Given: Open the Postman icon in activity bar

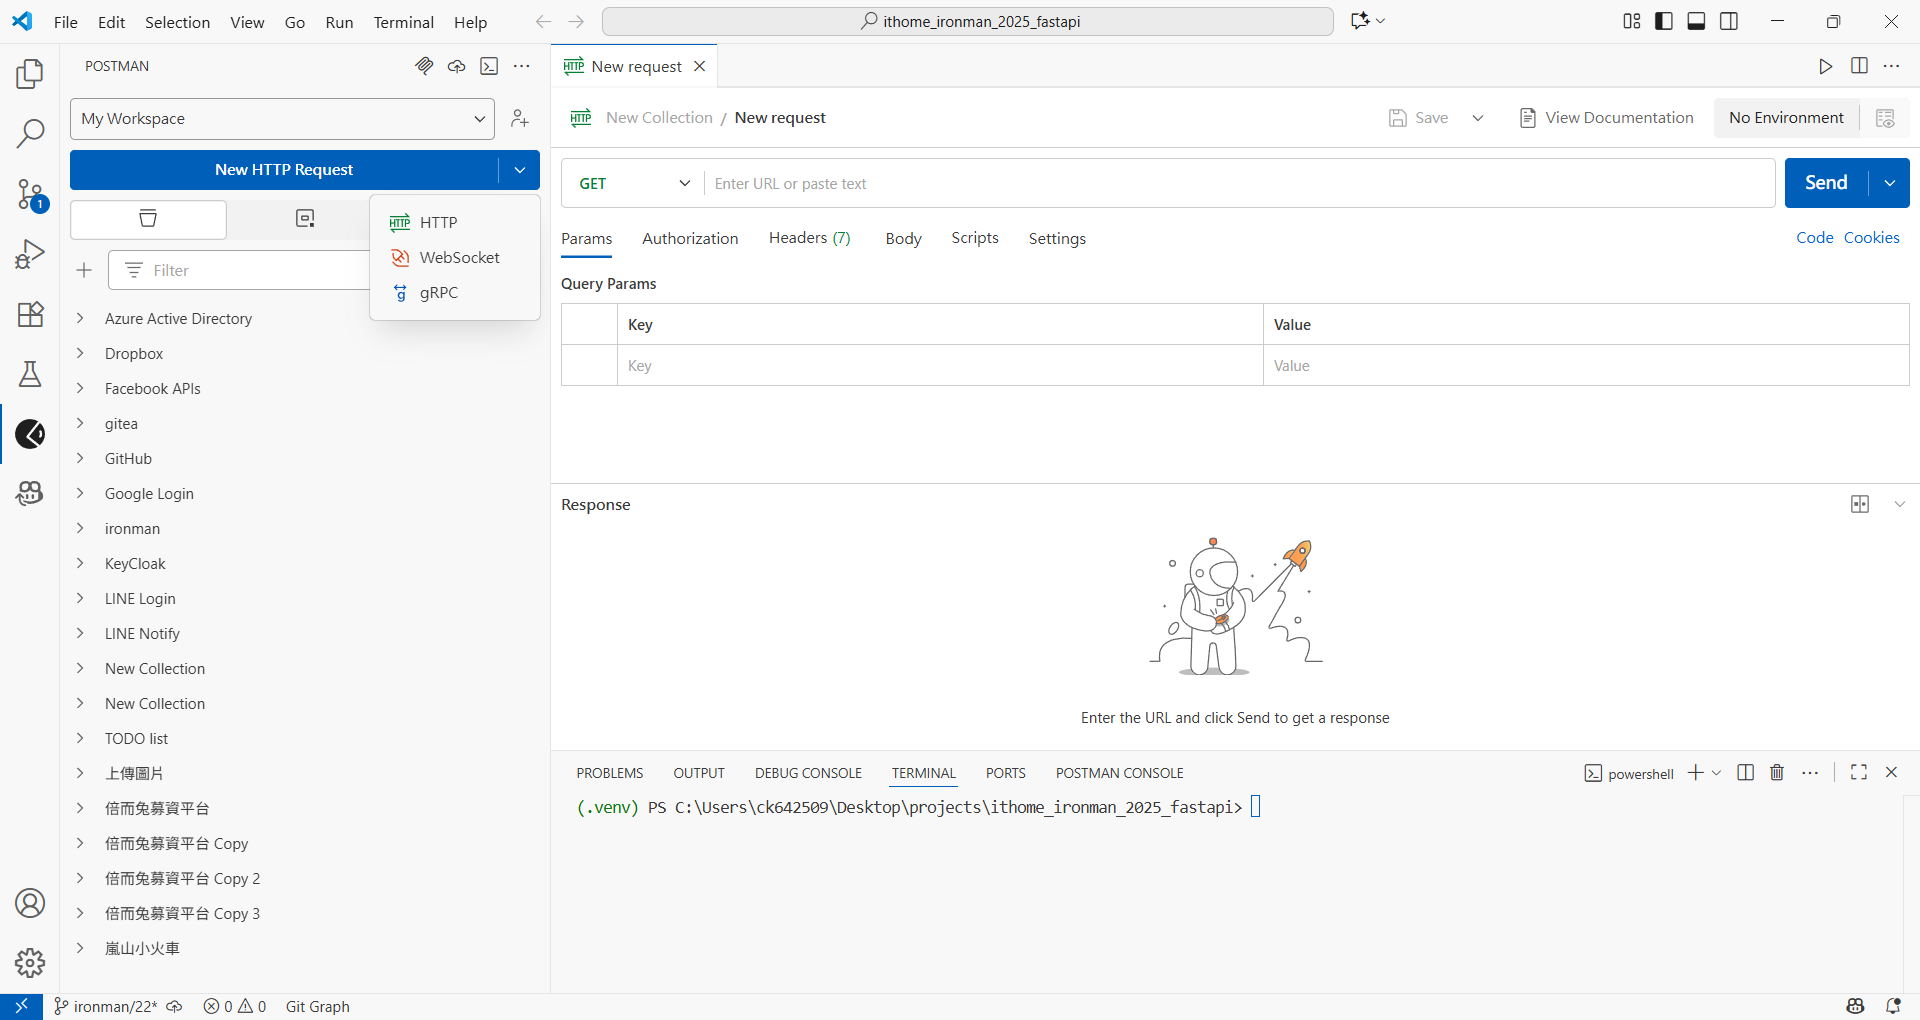Looking at the screenshot, I should pyautogui.click(x=30, y=434).
